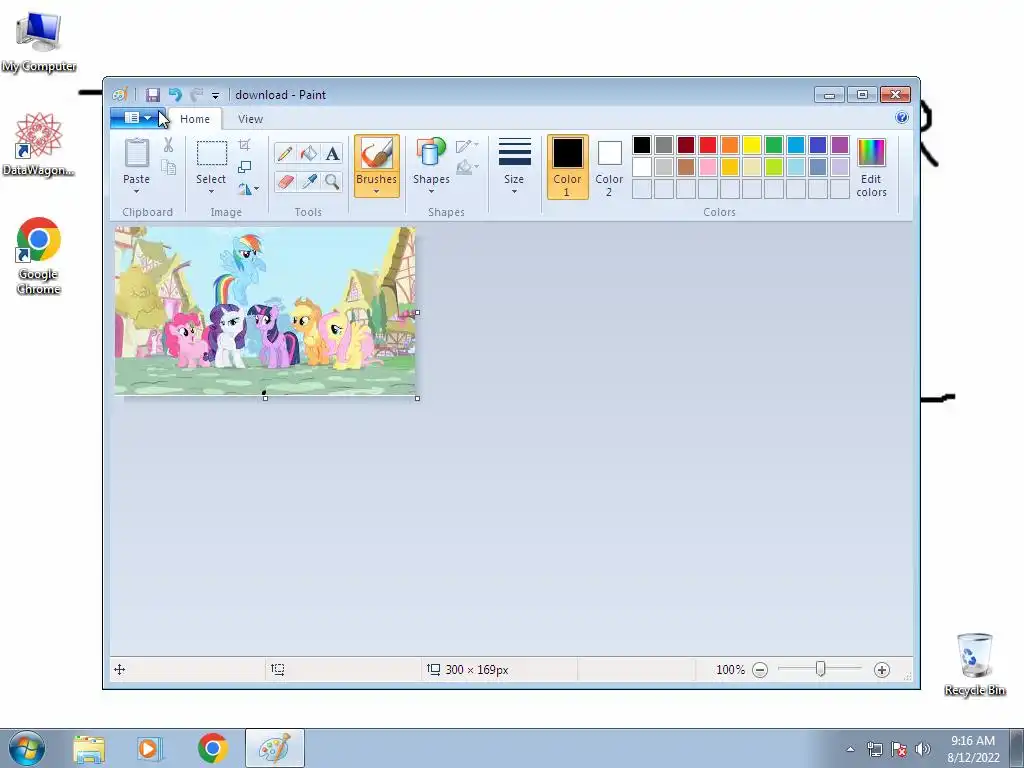The width and height of the screenshot is (1024, 768).
Task: Zoom out with the minus button
Action: pyautogui.click(x=760, y=670)
